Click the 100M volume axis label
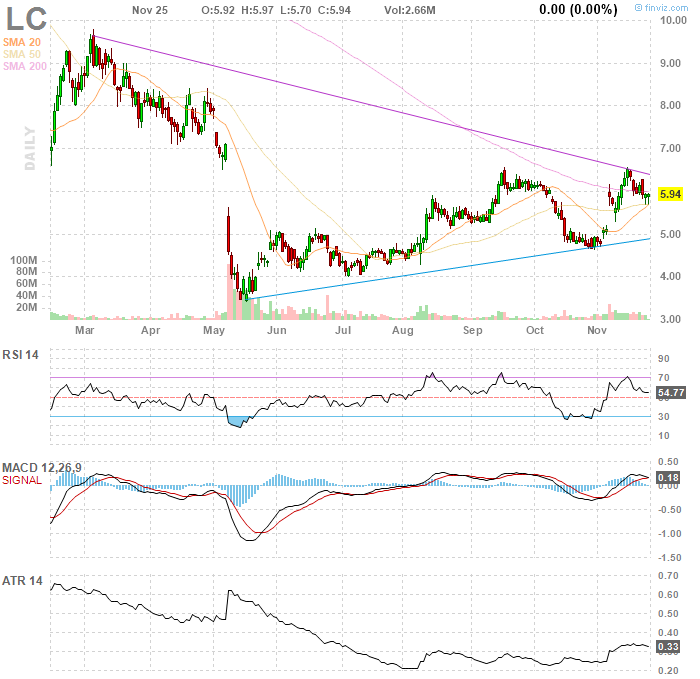The image size is (700, 679). [x=24, y=259]
